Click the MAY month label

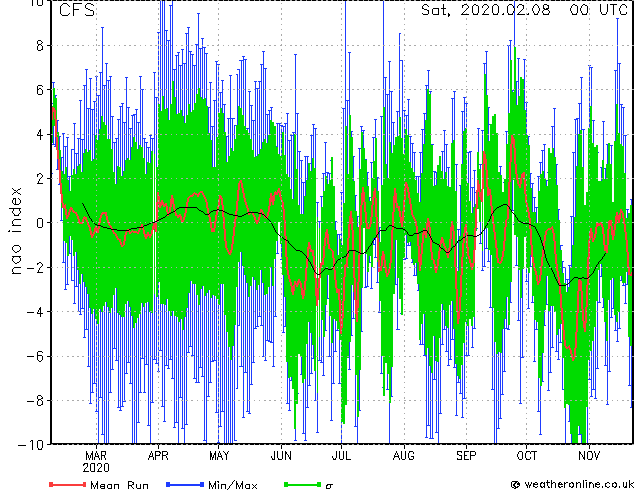[219, 456]
